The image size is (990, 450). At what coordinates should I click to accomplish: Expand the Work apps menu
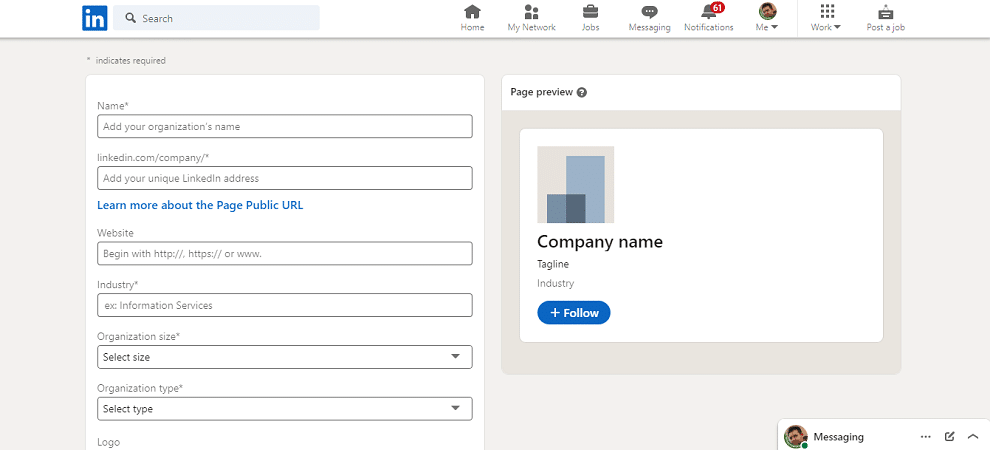point(826,18)
